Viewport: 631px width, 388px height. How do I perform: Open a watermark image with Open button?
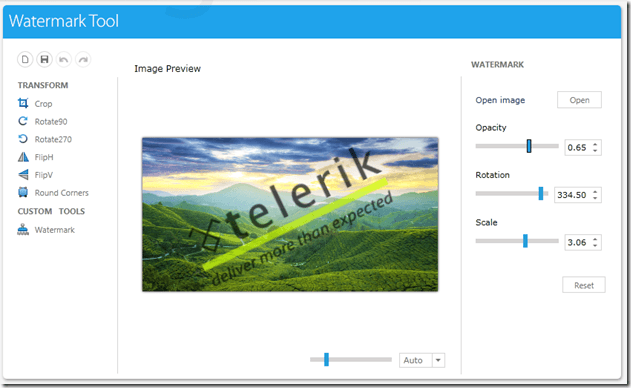tap(579, 100)
